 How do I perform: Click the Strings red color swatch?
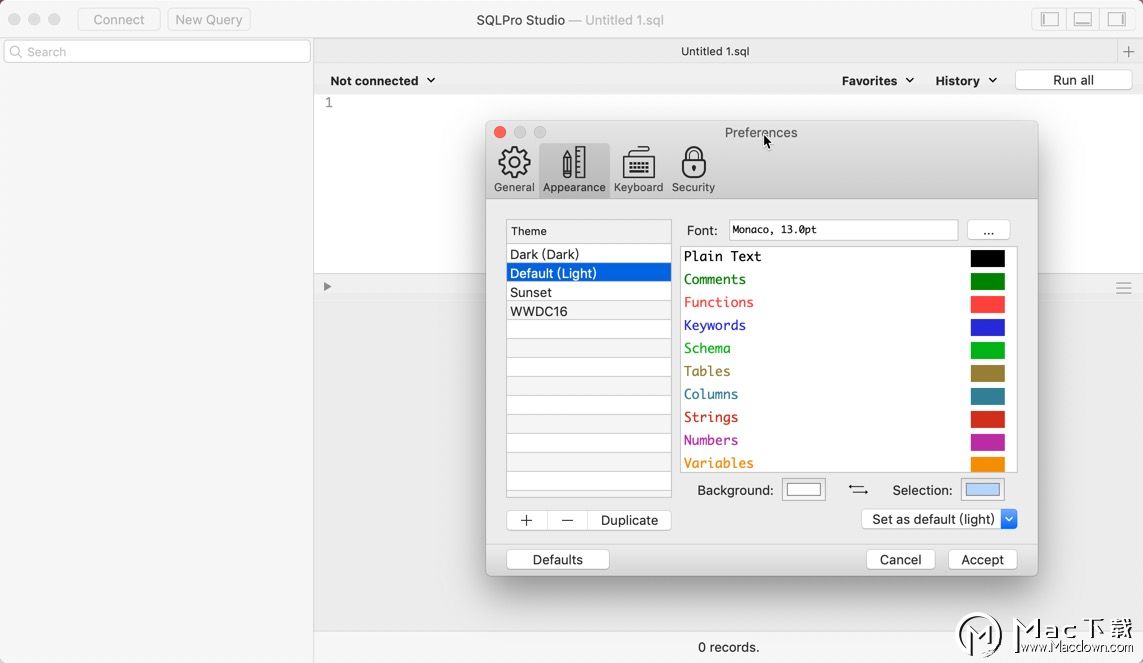pos(987,418)
